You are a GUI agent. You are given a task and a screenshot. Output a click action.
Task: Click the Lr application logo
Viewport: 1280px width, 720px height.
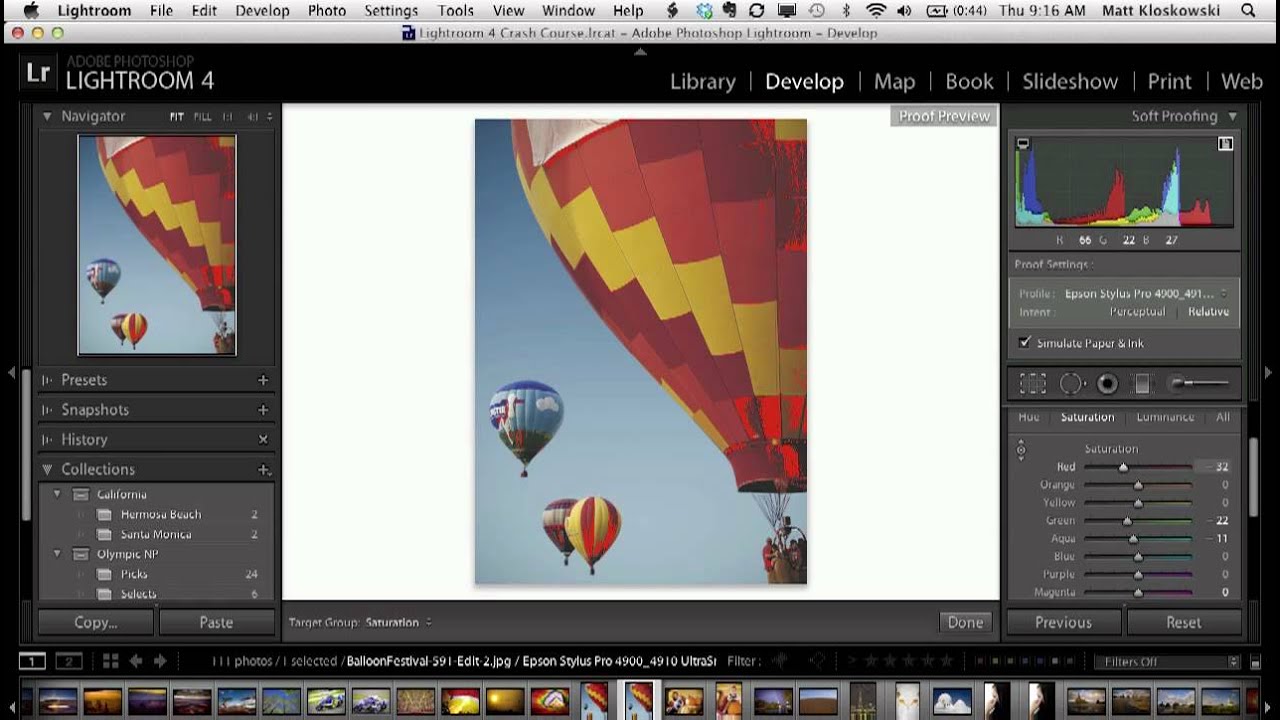pyautogui.click(x=38, y=73)
